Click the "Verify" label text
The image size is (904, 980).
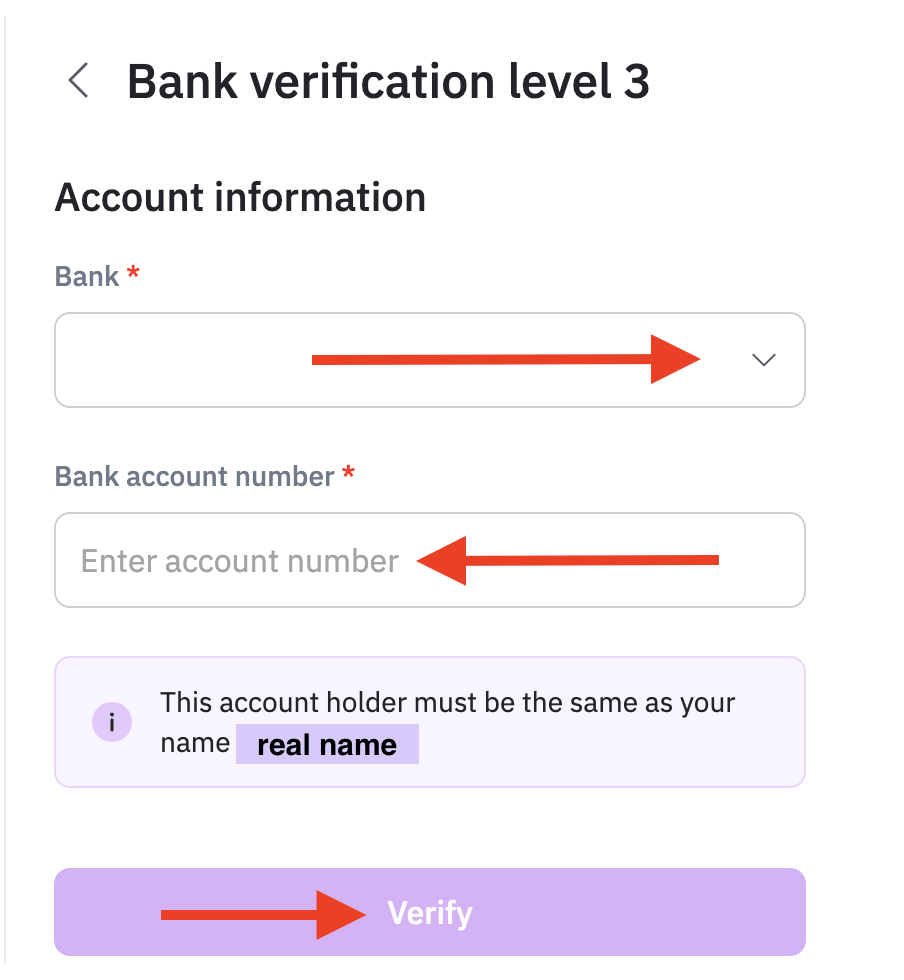click(x=430, y=913)
